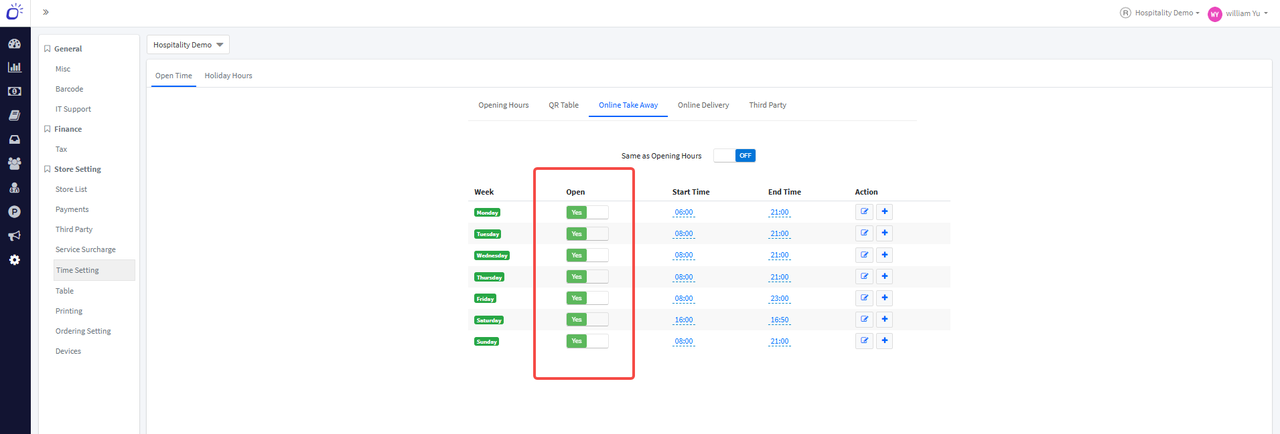Click the customers group icon in sidebar
The width and height of the screenshot is (1280, 434).
coord(15,163)
